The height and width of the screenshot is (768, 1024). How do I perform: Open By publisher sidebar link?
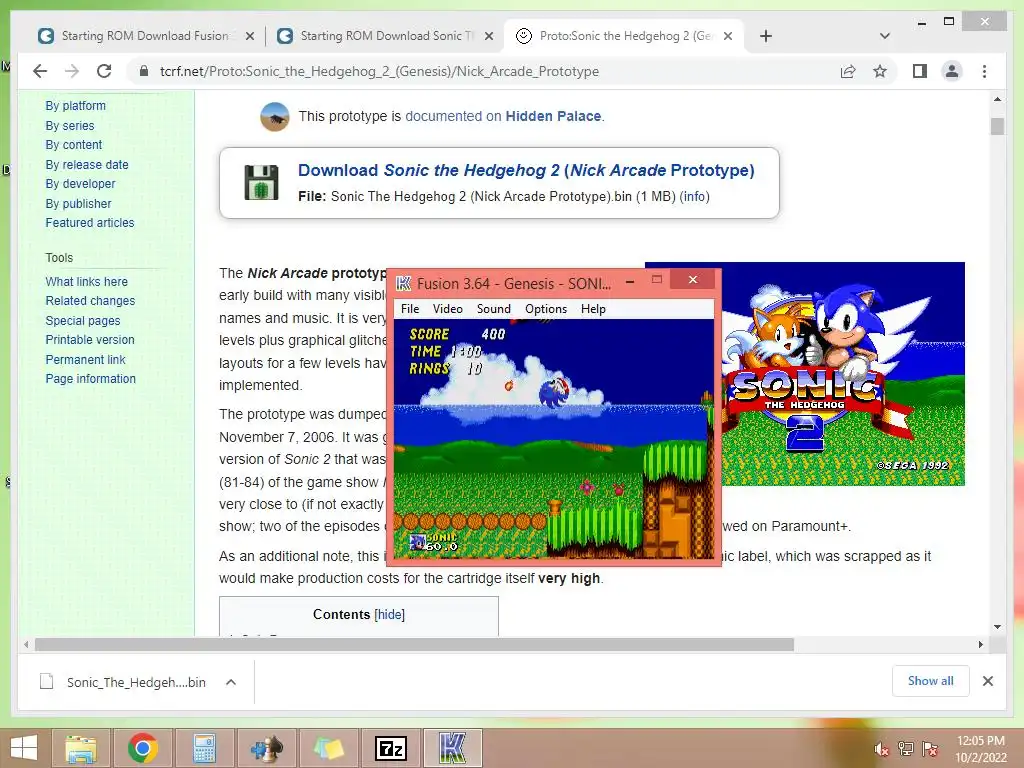click(78, 204)
